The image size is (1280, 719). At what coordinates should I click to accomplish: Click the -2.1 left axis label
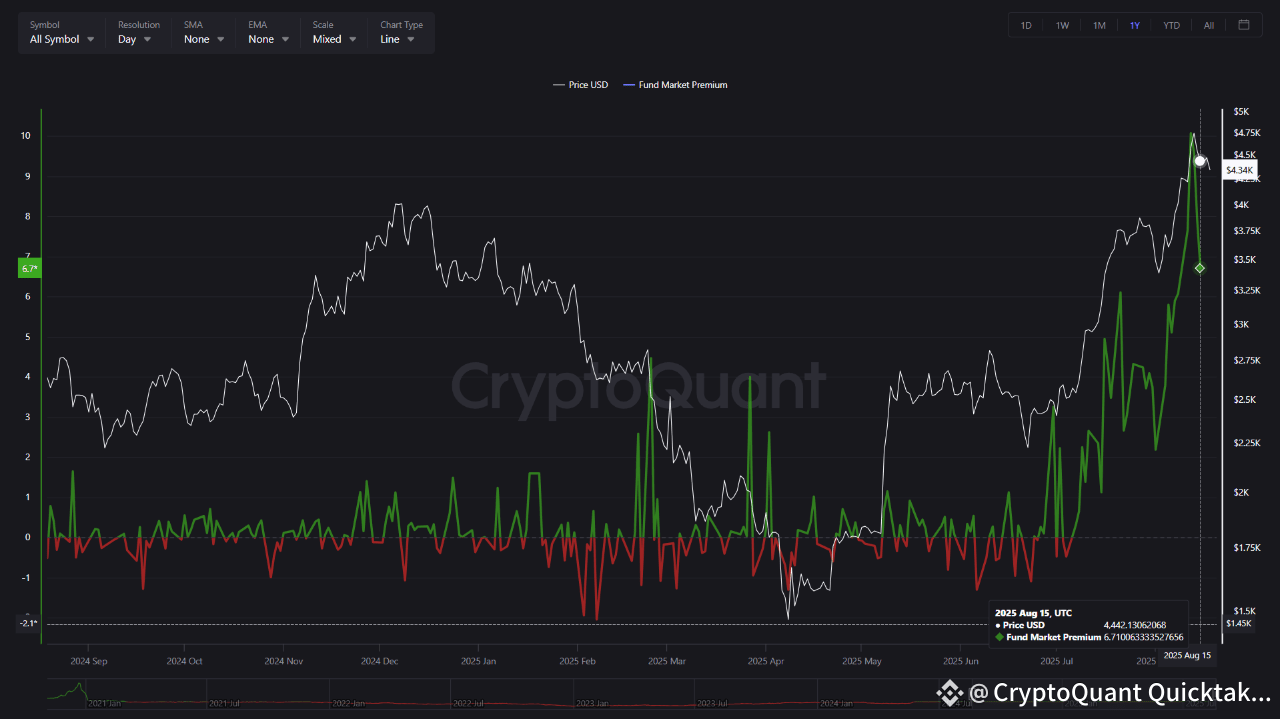pyautogui.click(x=28, y=624)
